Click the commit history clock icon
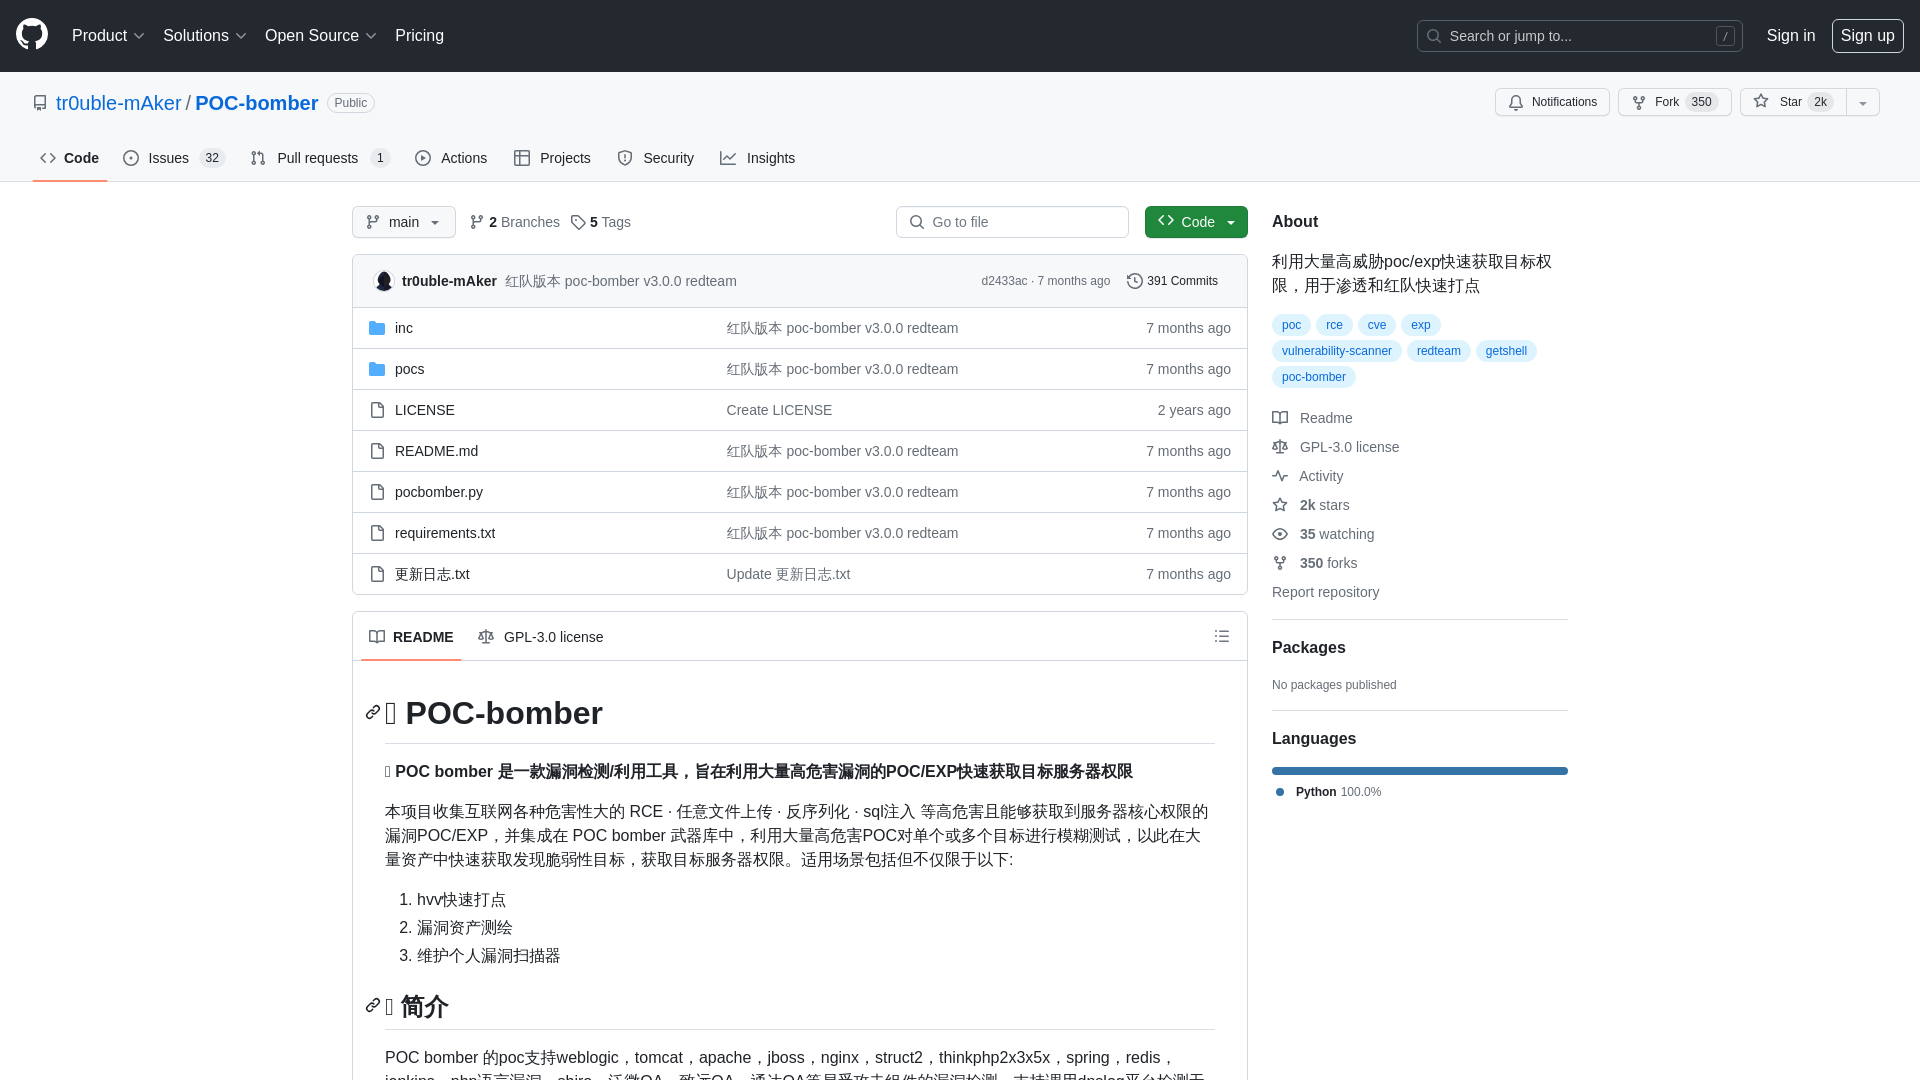1920x1080 pixels. [1135, 281]
